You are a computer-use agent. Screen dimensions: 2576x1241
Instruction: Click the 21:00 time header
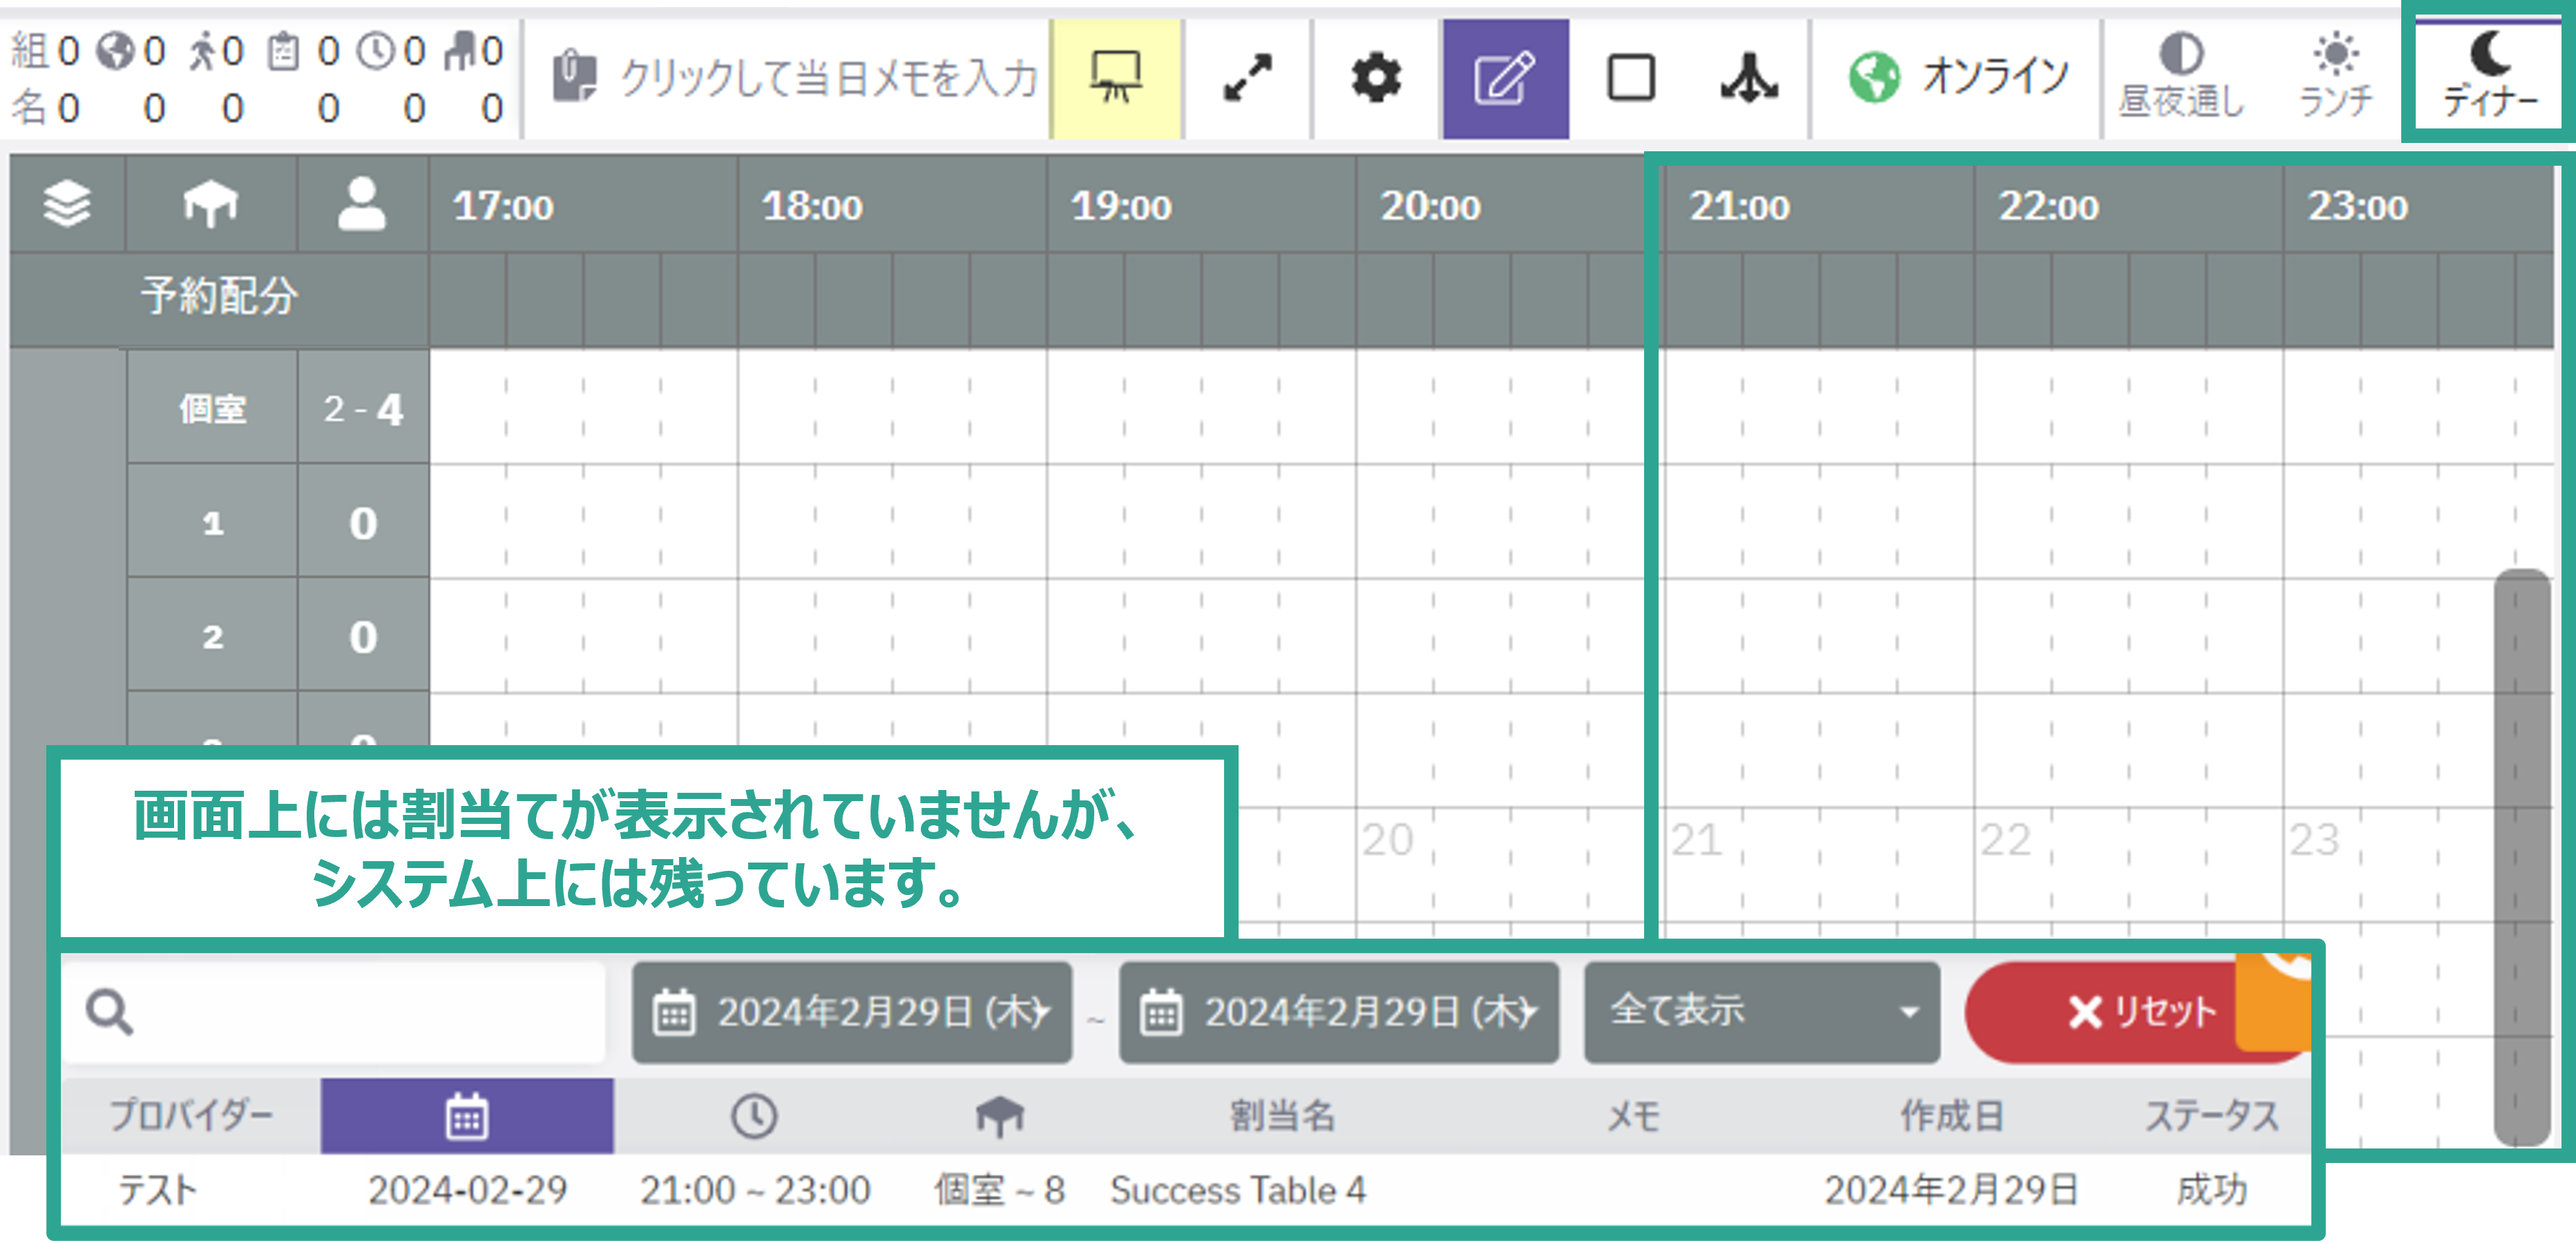click(1739, 207)
